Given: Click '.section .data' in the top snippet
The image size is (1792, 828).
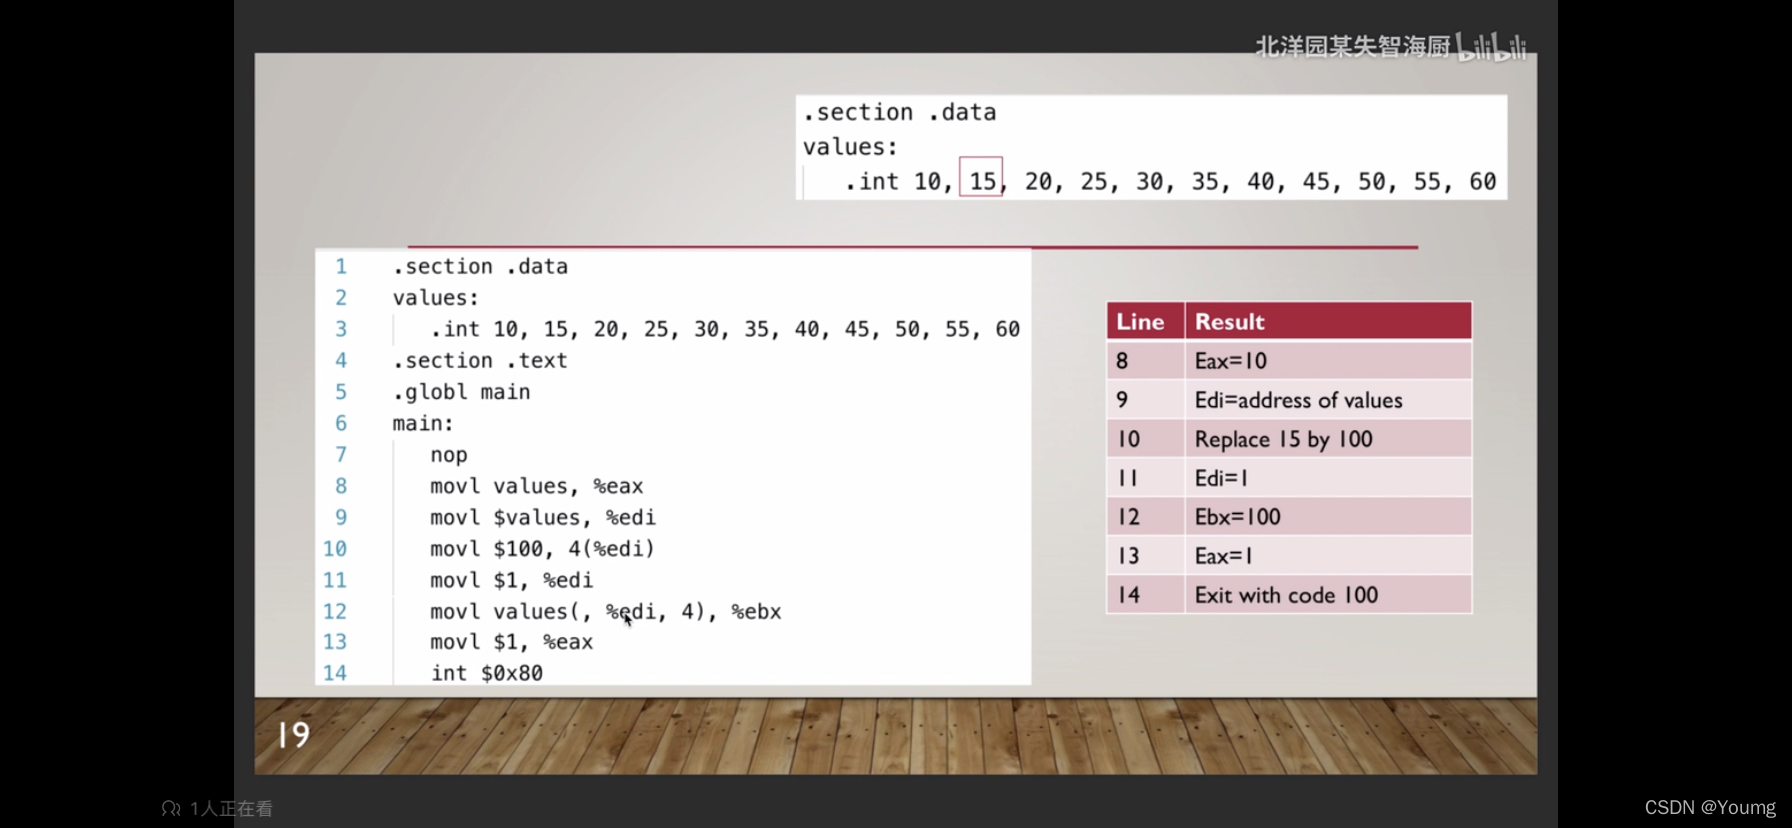Looking at the screenshot, I should 899,112.
